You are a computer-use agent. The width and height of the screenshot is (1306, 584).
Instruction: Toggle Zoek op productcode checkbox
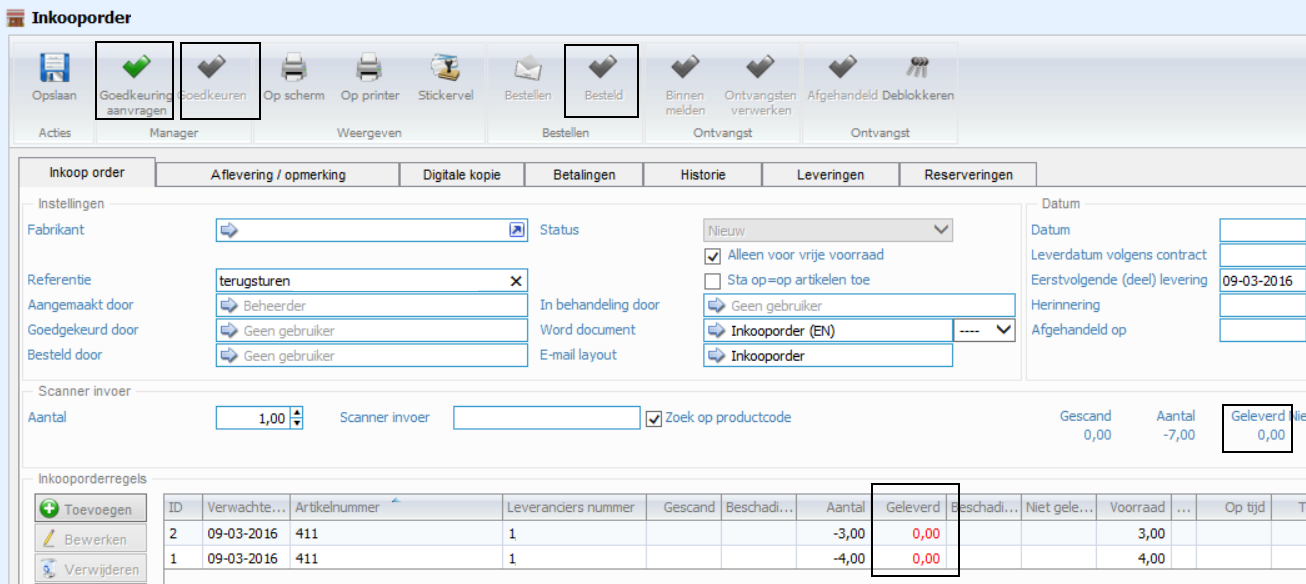[655, 418]
